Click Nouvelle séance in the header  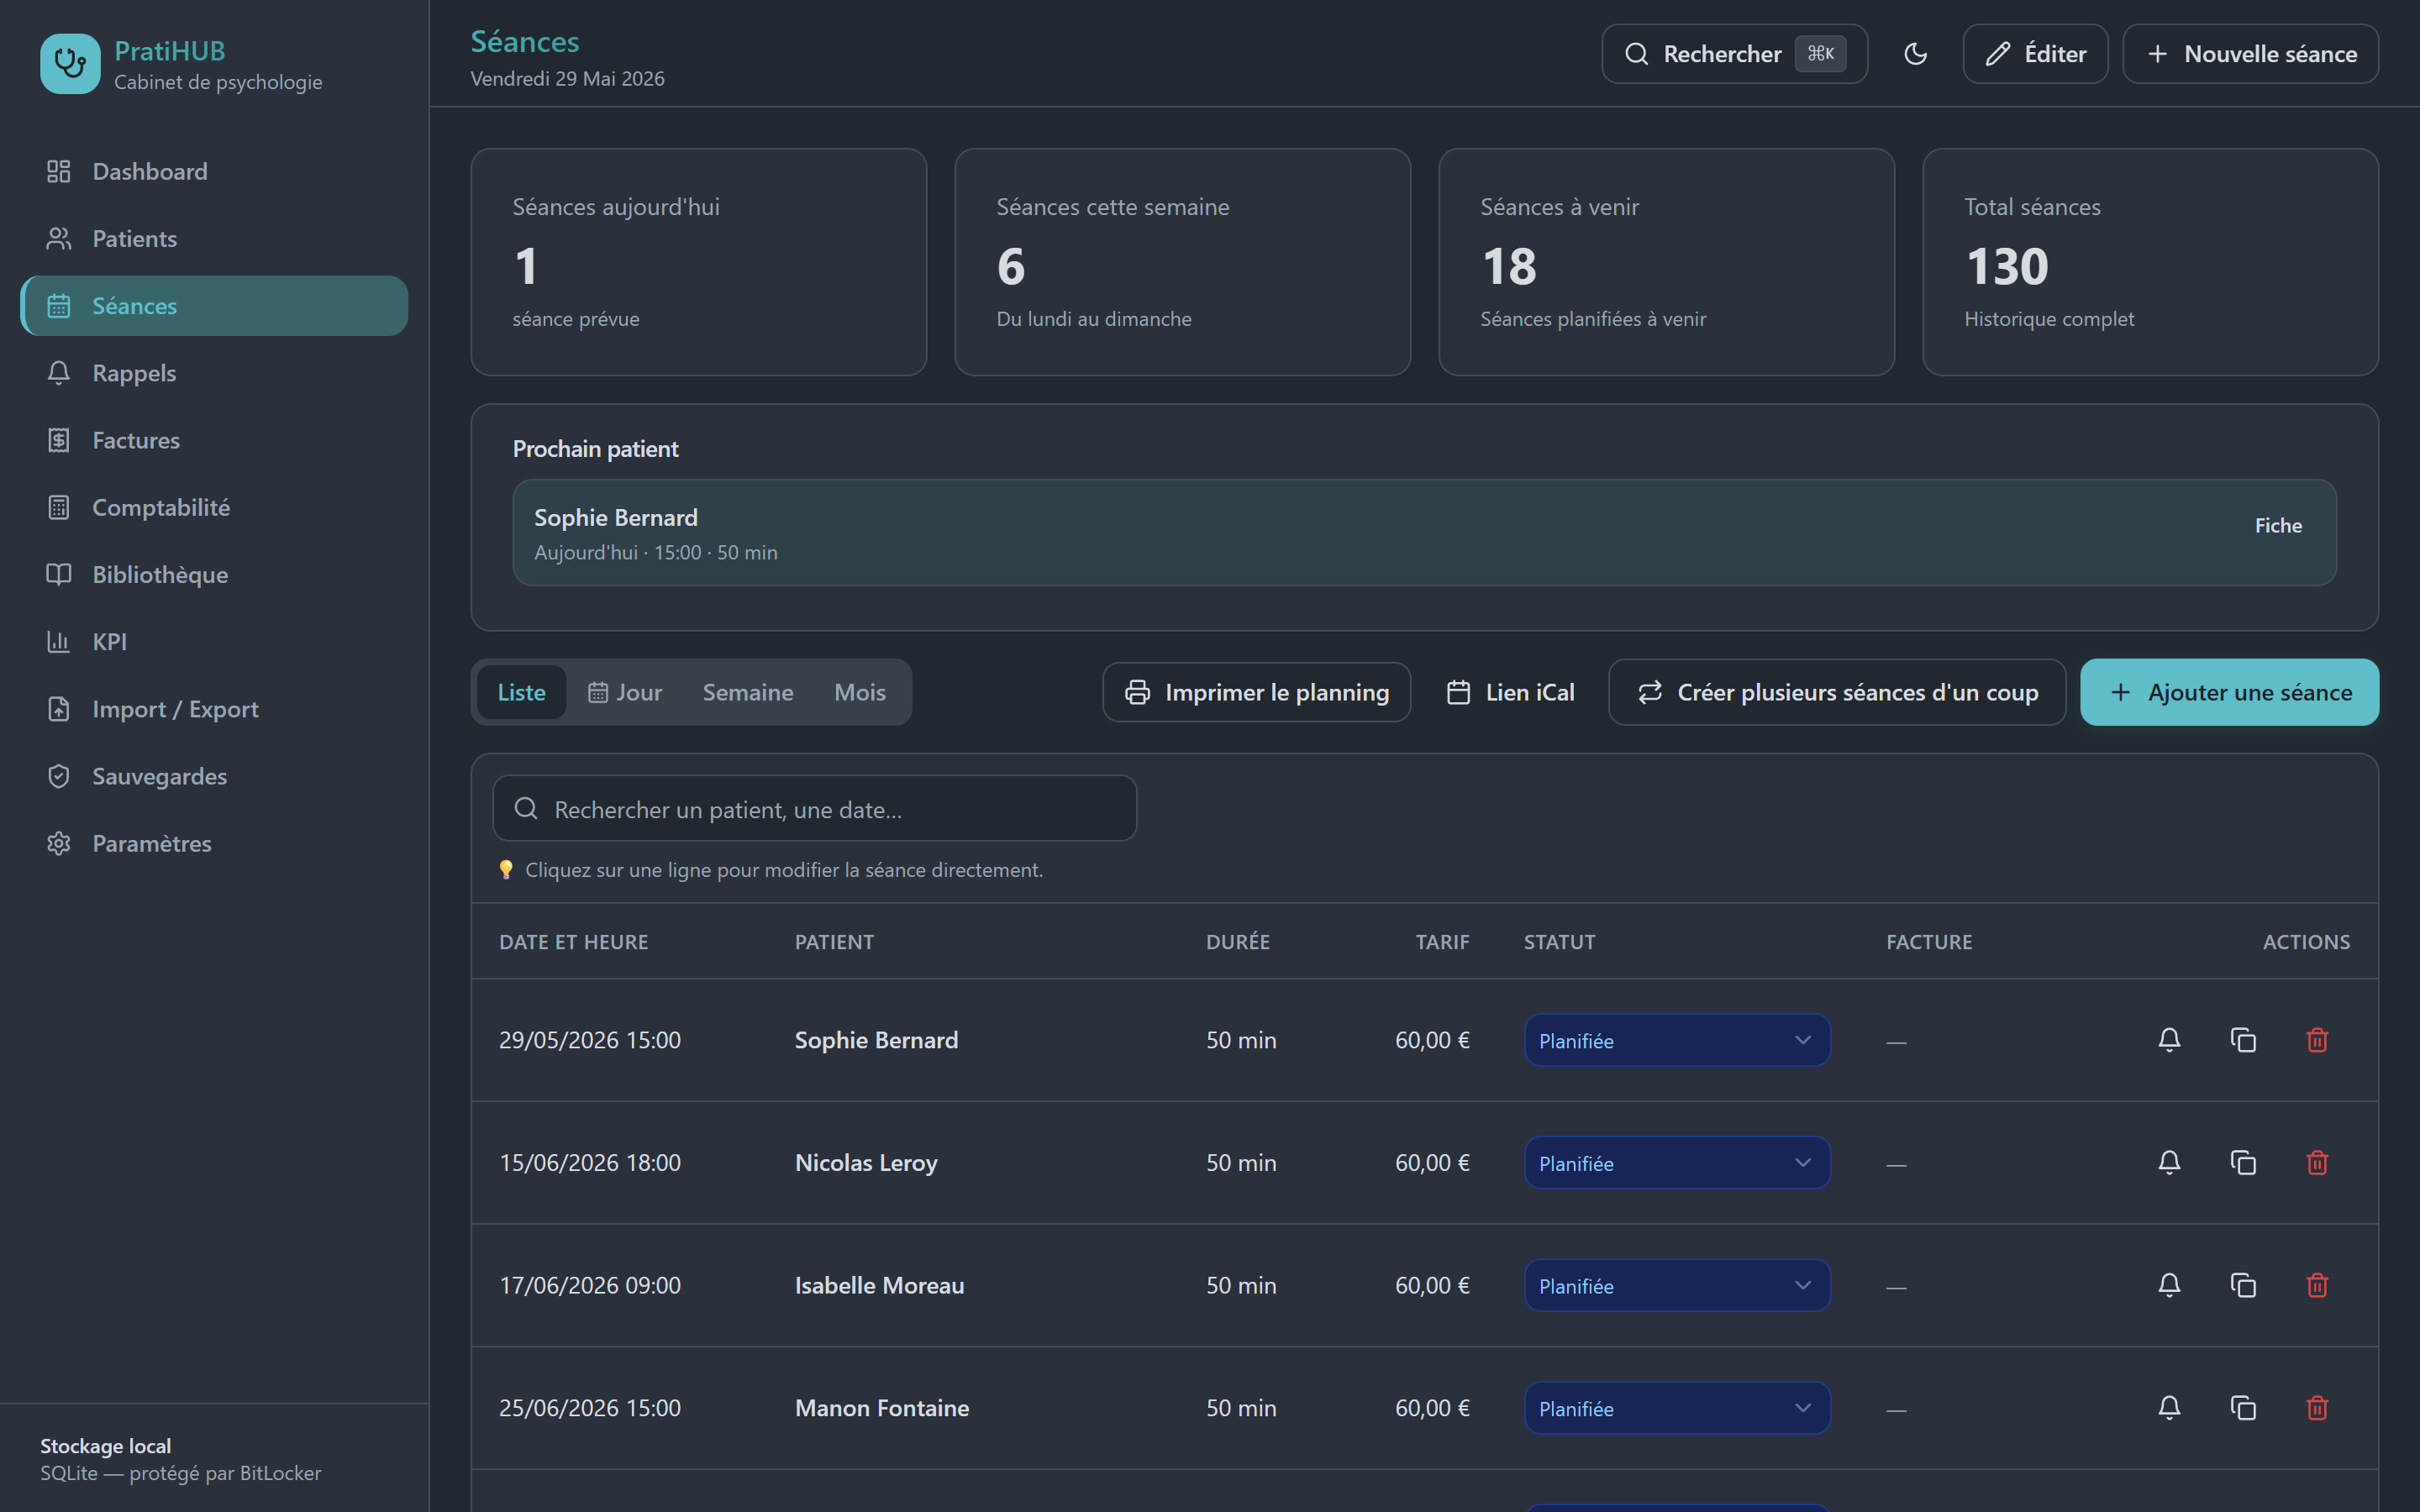pos(2250,54)
